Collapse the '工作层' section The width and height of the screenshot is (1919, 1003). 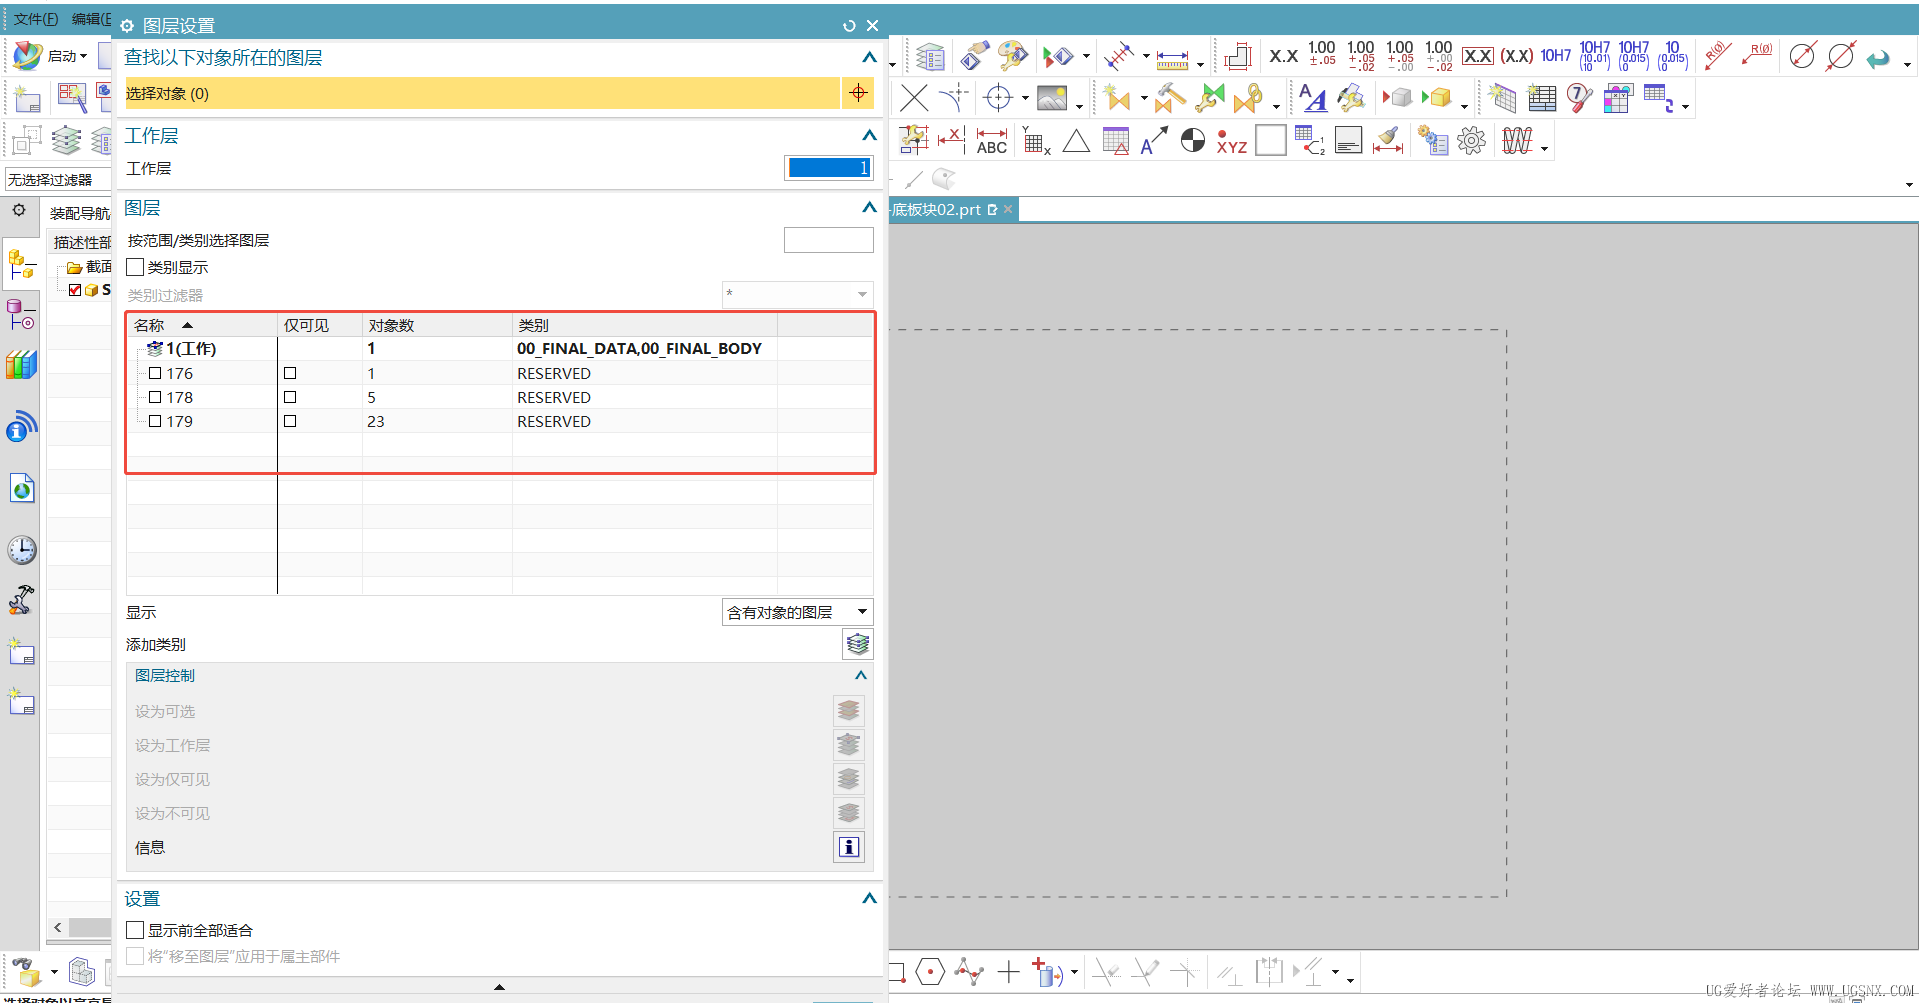tap(869, 135)
